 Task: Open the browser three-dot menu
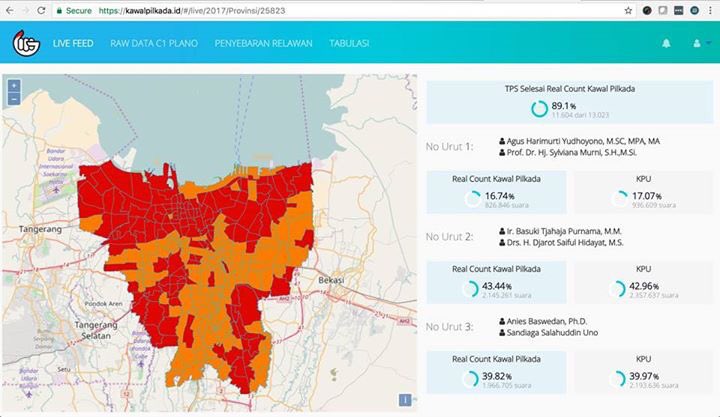click(x=710, y=10)
